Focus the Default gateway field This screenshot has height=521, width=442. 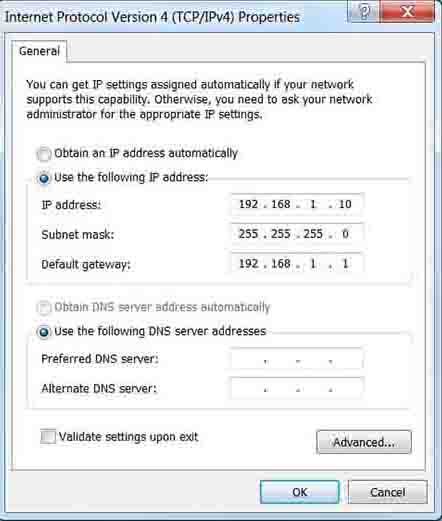click(x=296, y=264)
